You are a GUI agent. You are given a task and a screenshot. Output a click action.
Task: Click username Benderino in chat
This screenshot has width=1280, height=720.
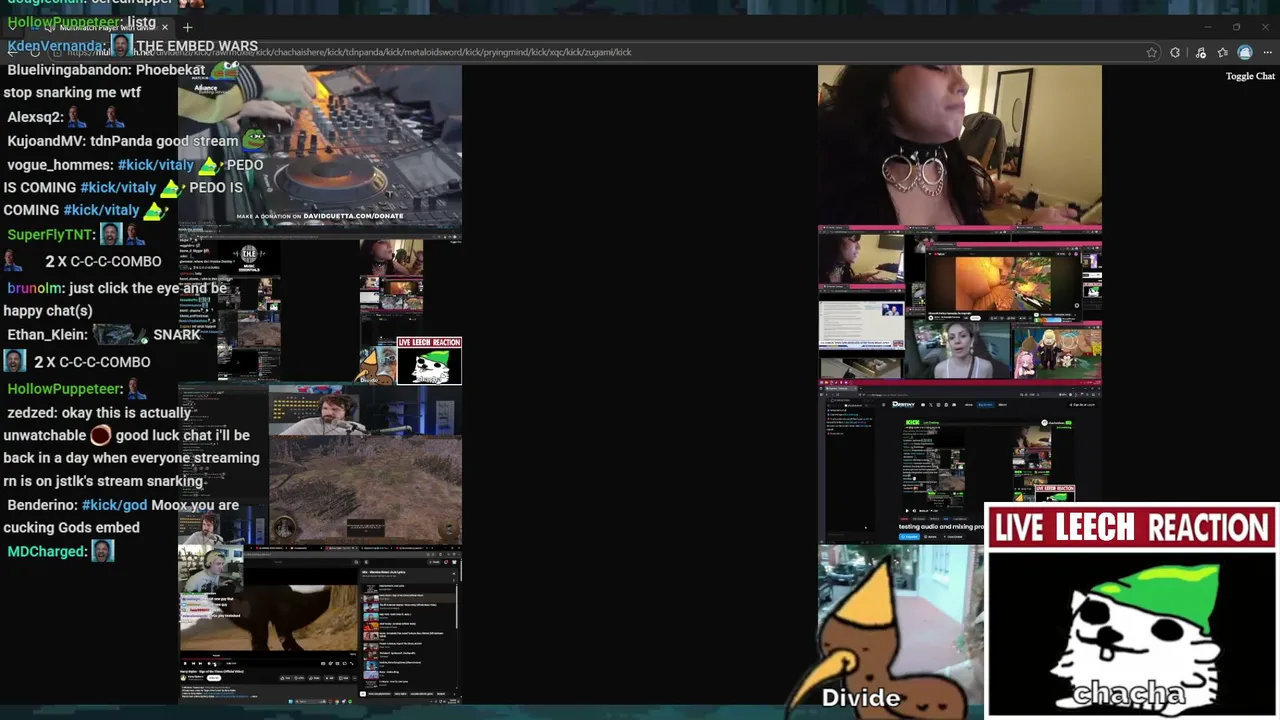click(x=40, y=505)
